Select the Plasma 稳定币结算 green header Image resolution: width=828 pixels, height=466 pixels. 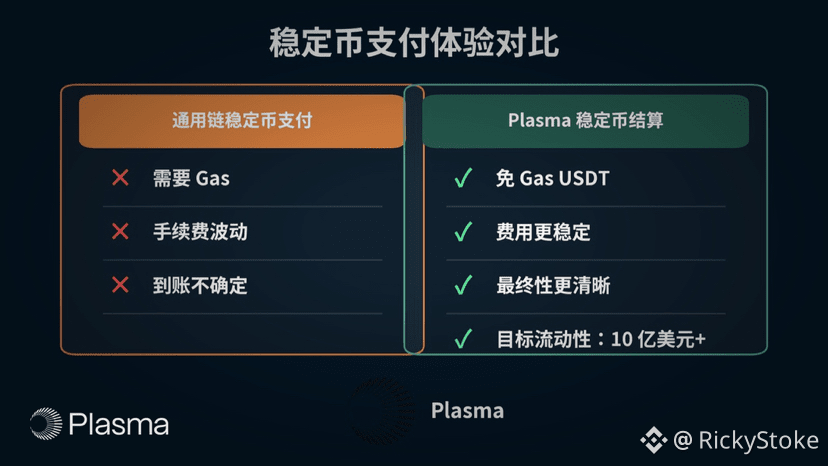coord(585,121)
